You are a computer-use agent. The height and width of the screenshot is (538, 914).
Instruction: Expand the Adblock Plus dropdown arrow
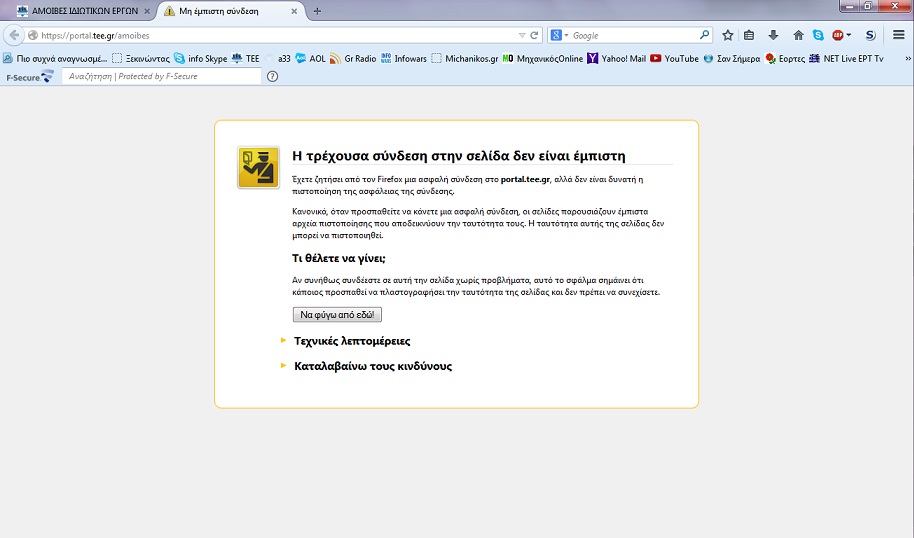(849, 35)
